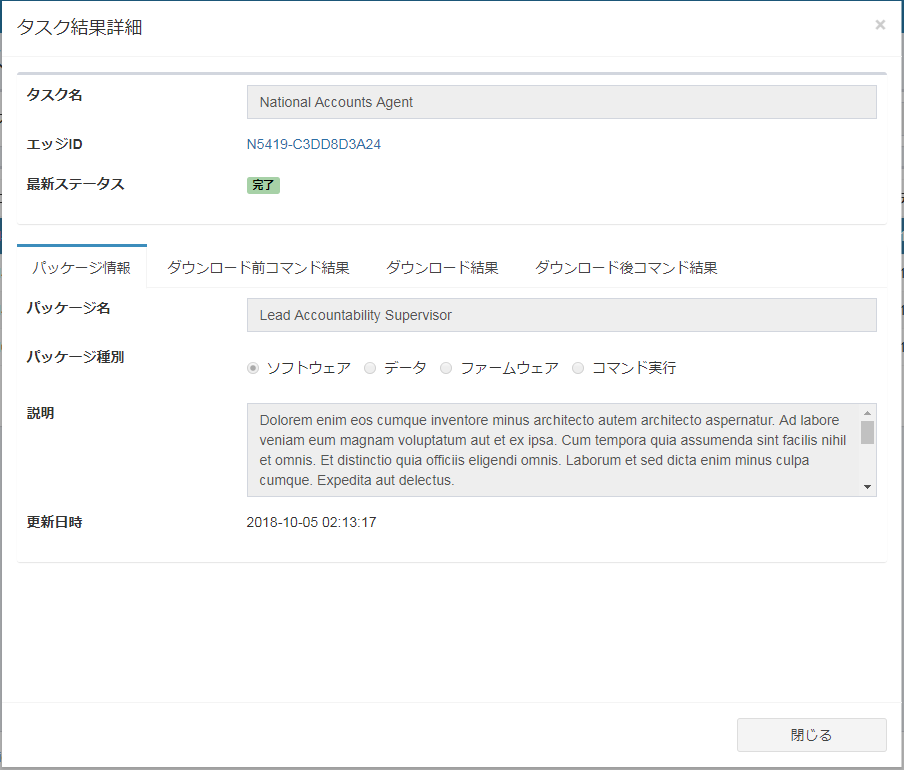Screen dimensions: 904x770
Task: Click the Lead Accountability Supervisor package name field
Action: [561, 315]
